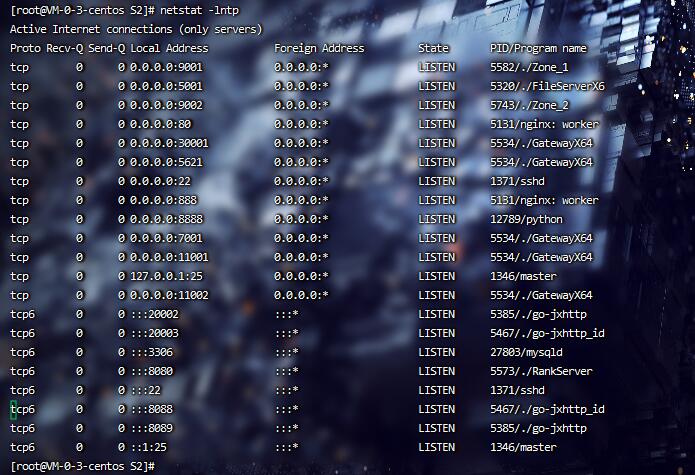
Task: Click the Proto column header
Action: coord(26,48)
